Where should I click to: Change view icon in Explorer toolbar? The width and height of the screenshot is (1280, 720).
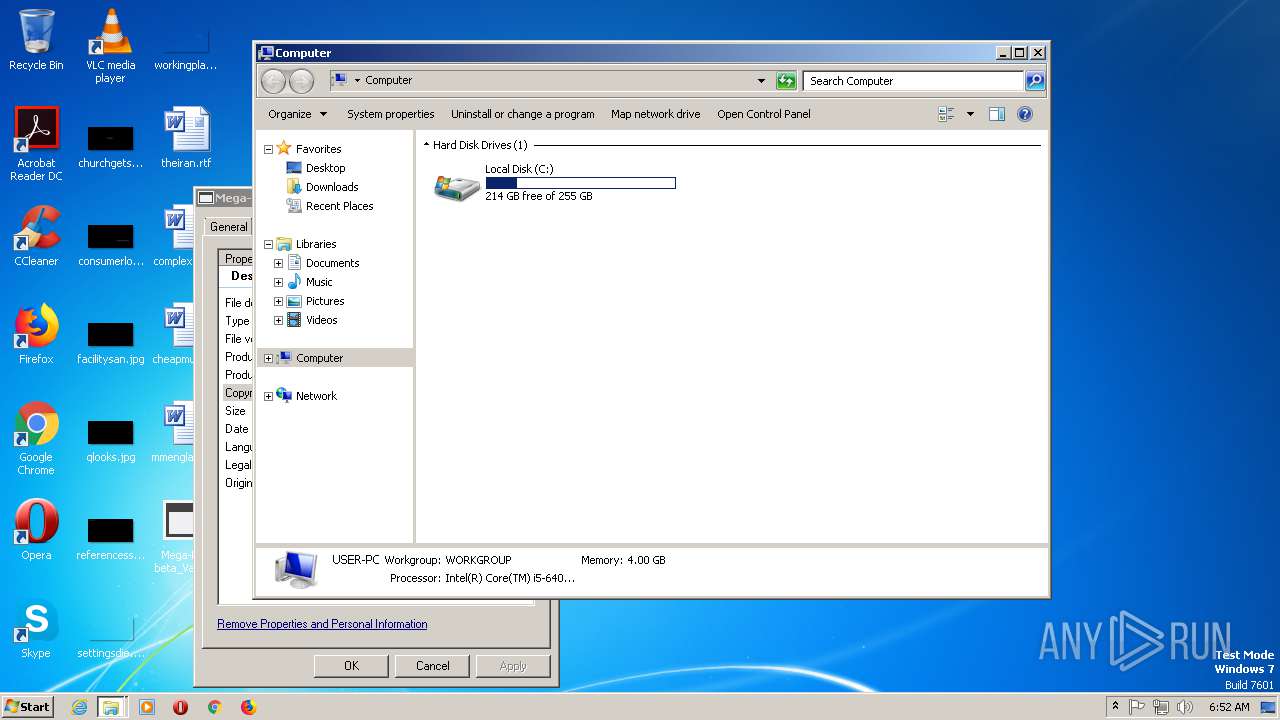click(946, 114)
